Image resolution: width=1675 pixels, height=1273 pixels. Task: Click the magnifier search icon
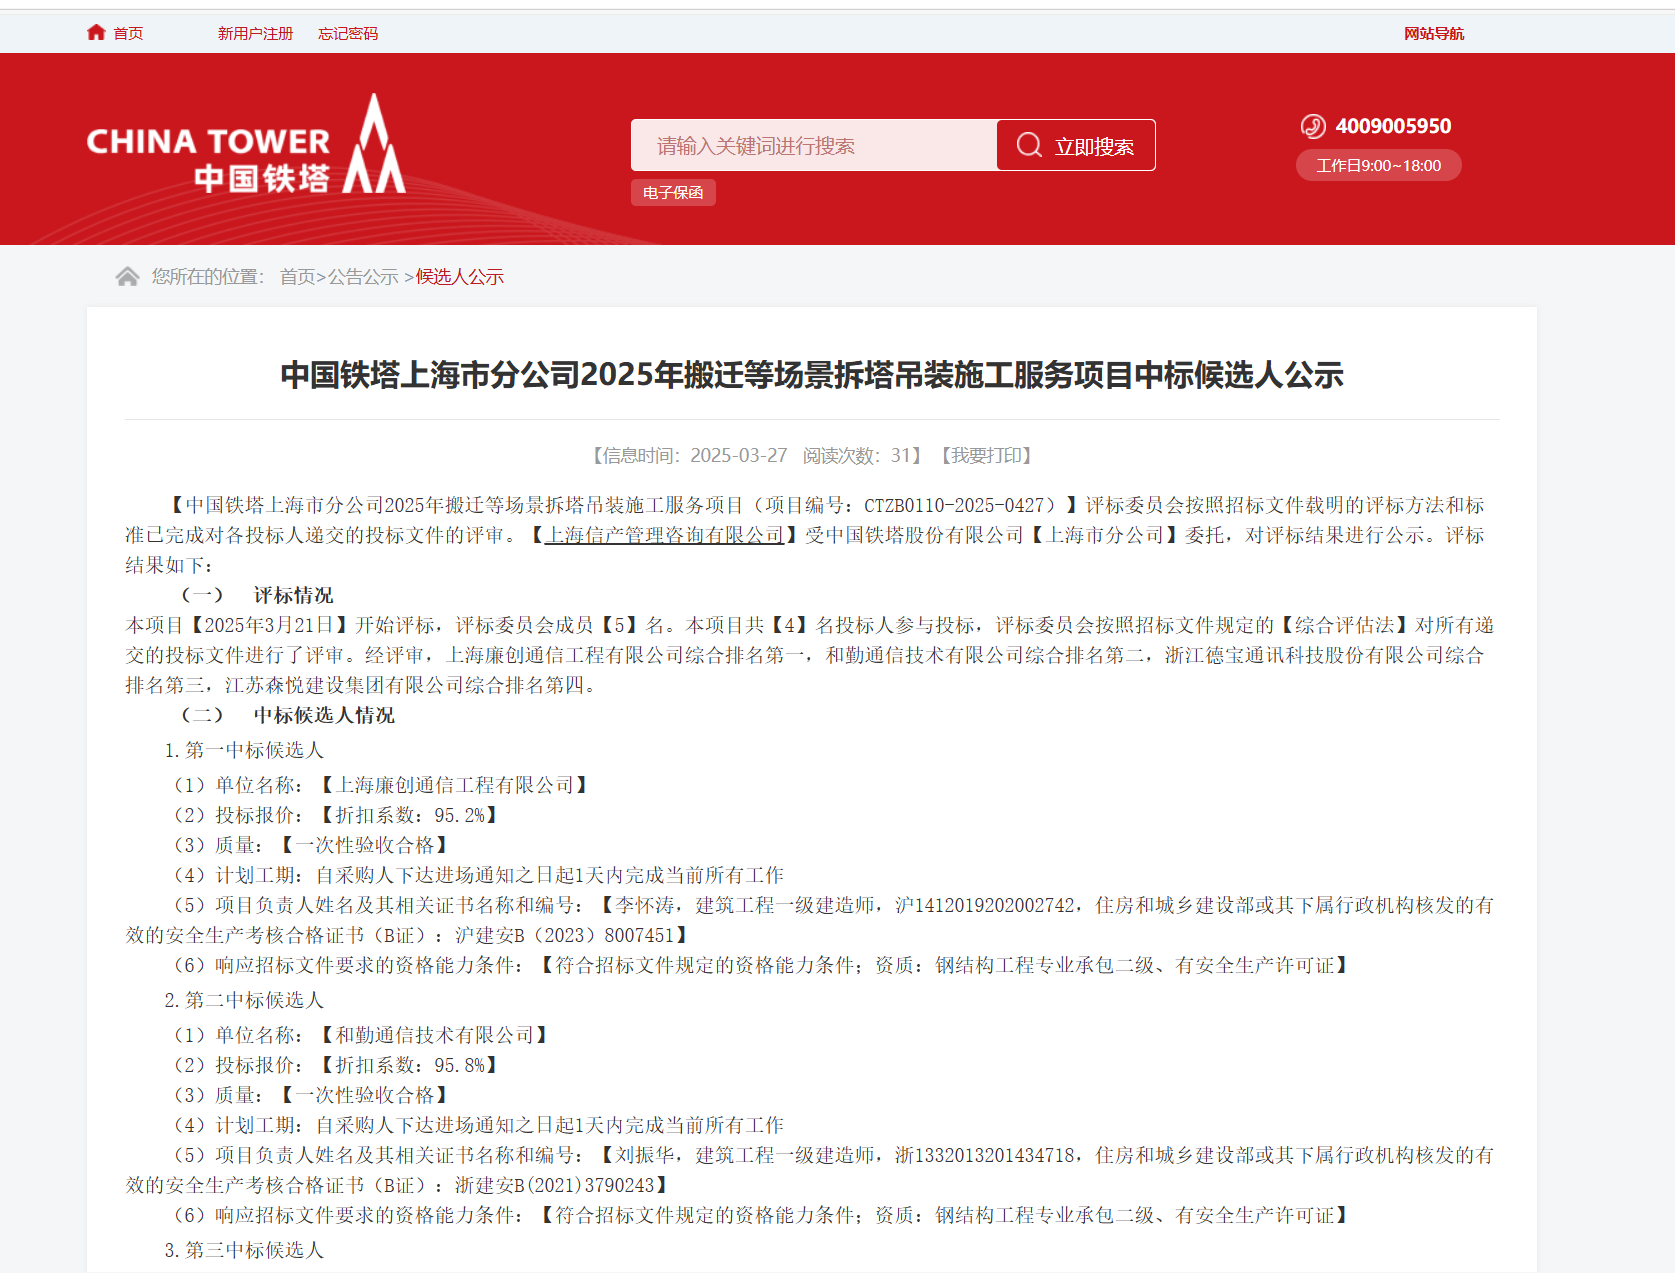[x=1029, y=146]
